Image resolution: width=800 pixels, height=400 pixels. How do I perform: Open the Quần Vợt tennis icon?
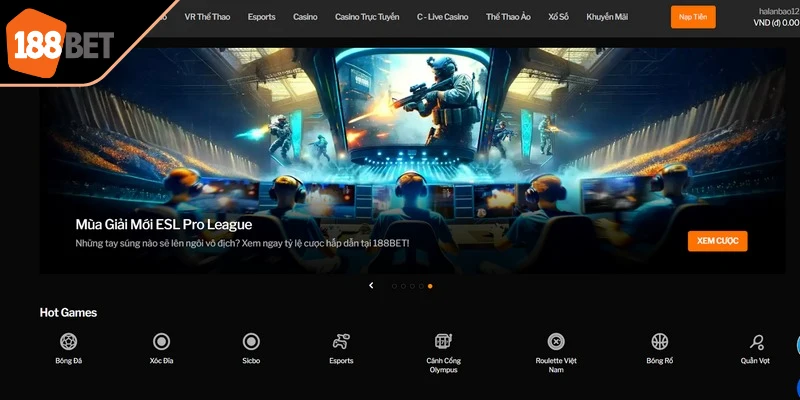[x=756, y=342]
